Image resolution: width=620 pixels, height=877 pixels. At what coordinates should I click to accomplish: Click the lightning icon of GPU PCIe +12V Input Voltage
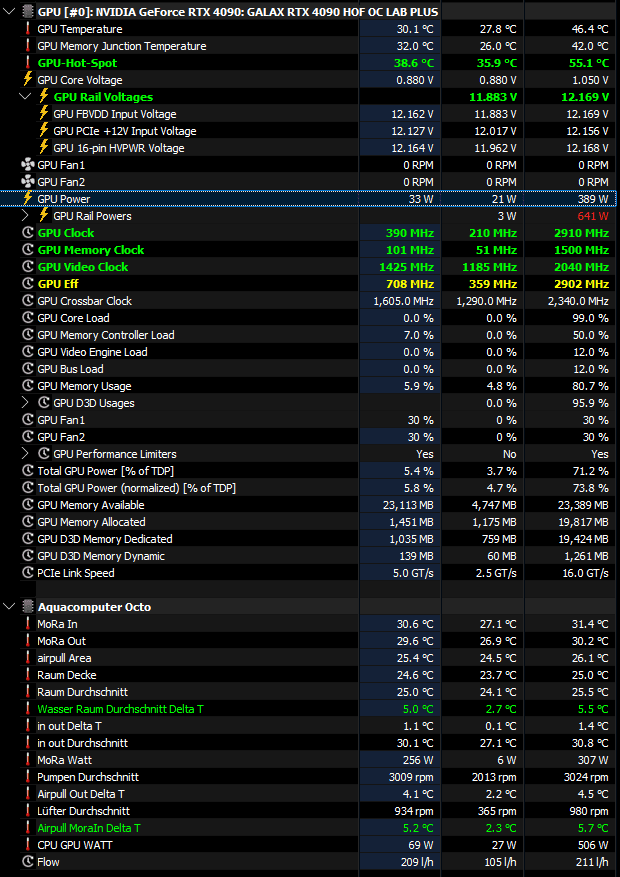44,130
